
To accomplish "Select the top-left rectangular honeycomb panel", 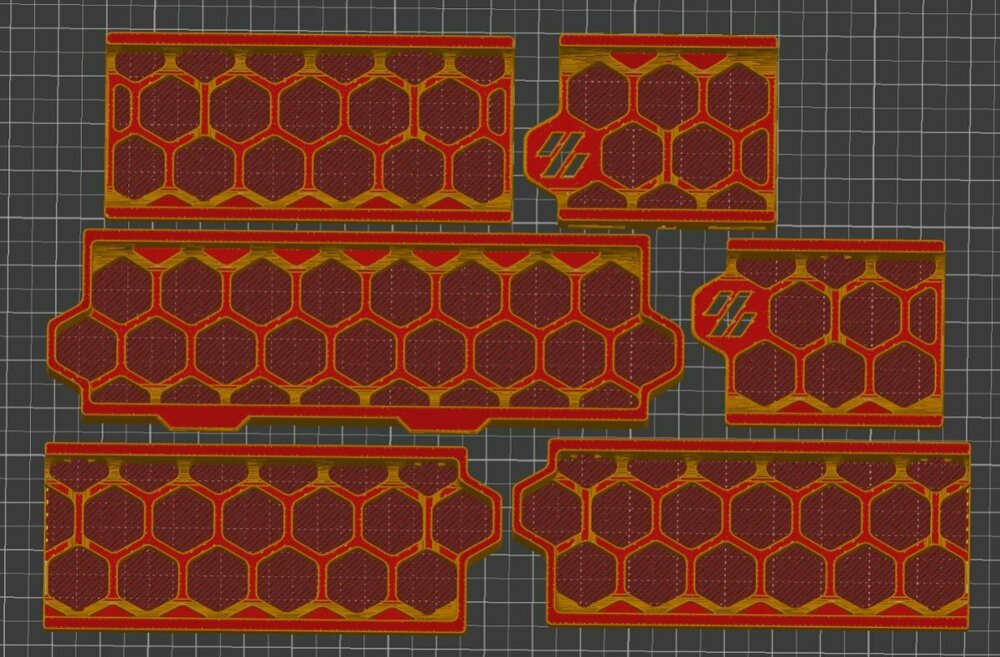I will [309, 128].
